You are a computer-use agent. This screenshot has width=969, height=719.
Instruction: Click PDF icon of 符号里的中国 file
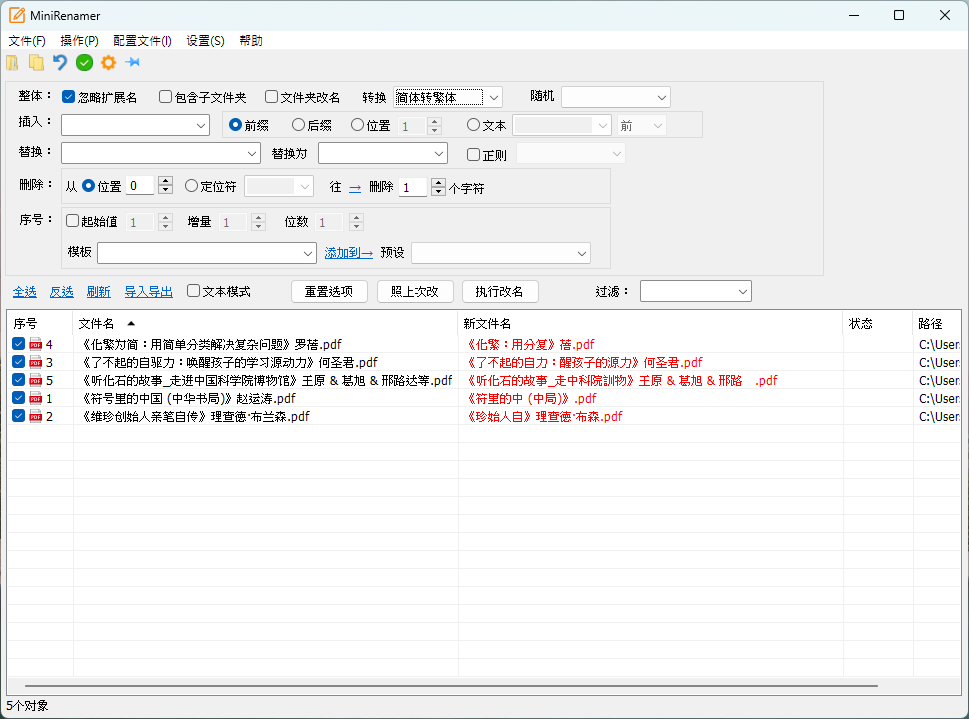pyautogui.click(x=35, y=398)
